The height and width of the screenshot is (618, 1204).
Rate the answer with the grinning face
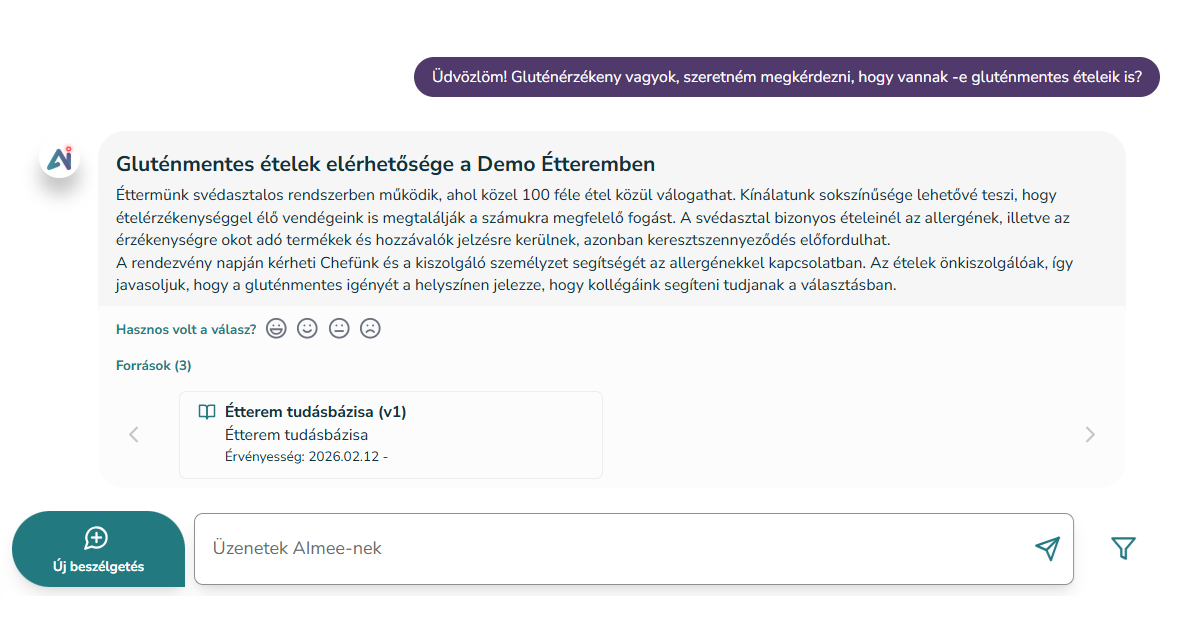pyautogui.click(x=276, y=328)
